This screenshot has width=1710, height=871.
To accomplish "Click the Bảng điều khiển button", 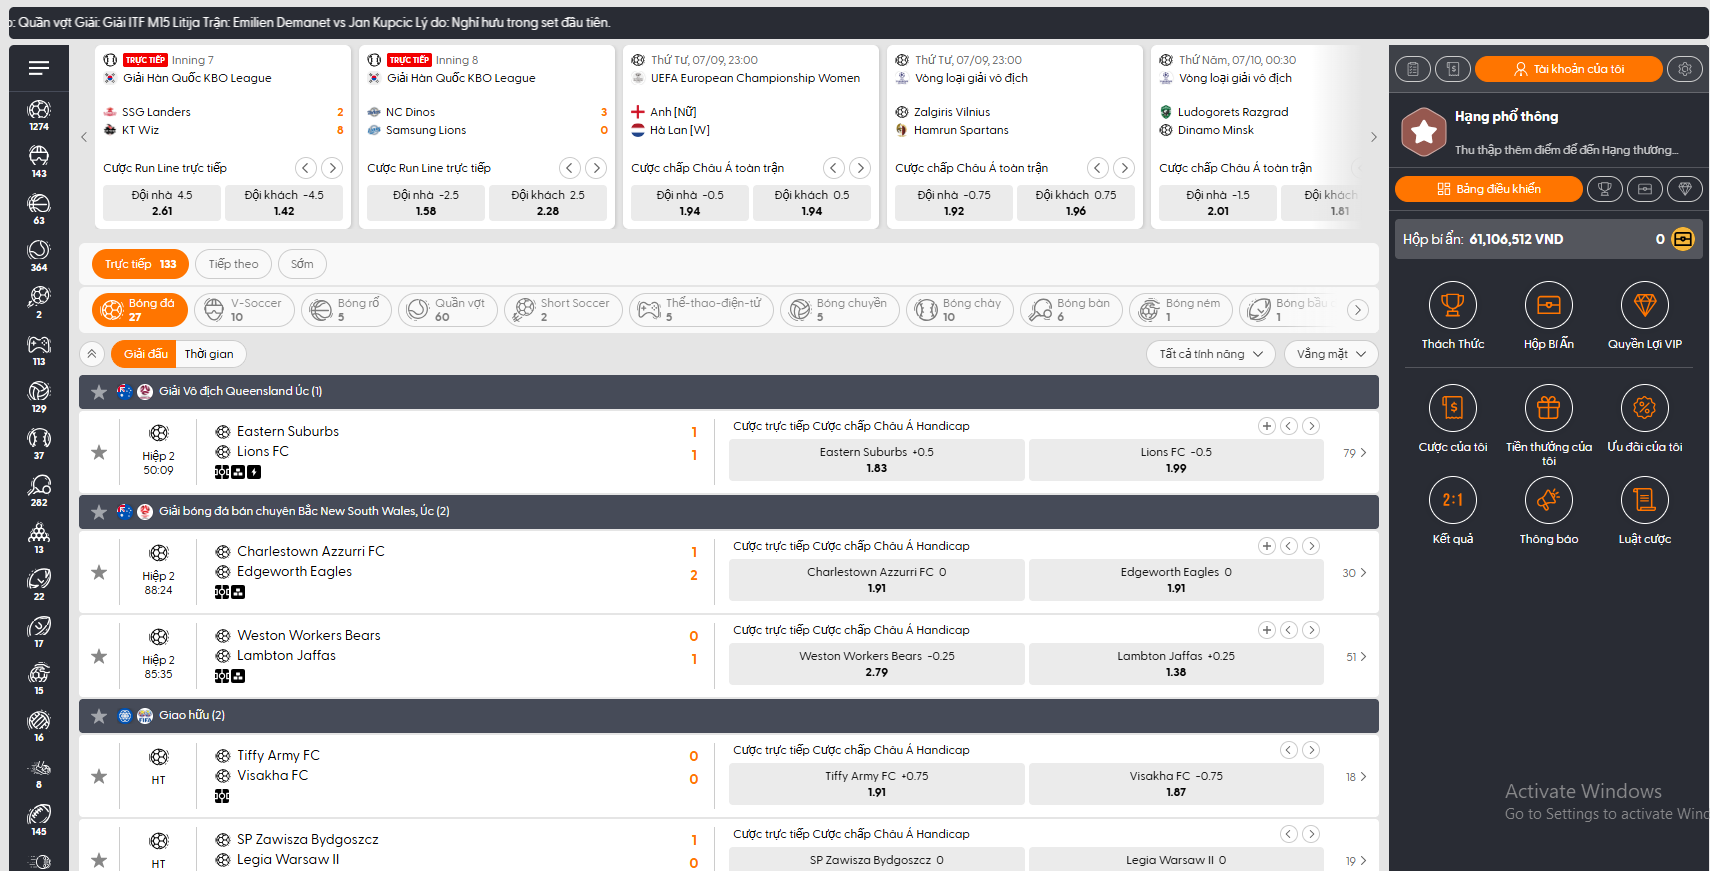I will pos(1488,189).
